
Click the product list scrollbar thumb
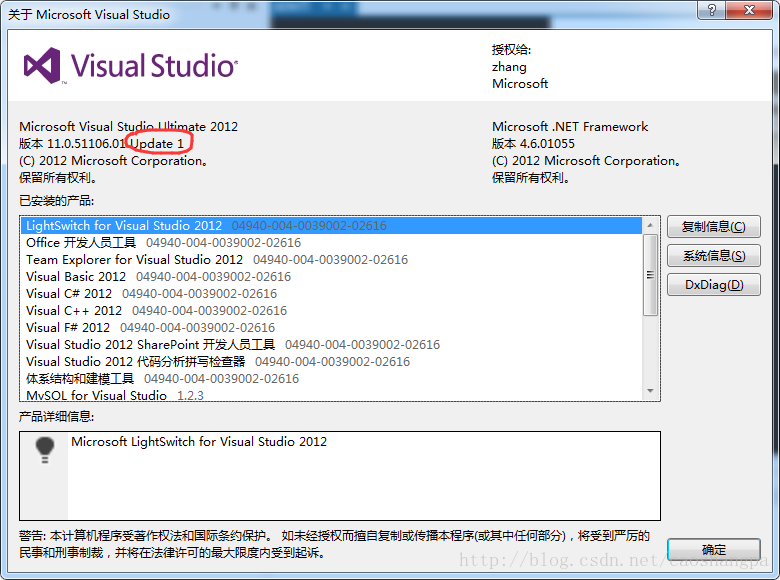(x=650, y=275)
